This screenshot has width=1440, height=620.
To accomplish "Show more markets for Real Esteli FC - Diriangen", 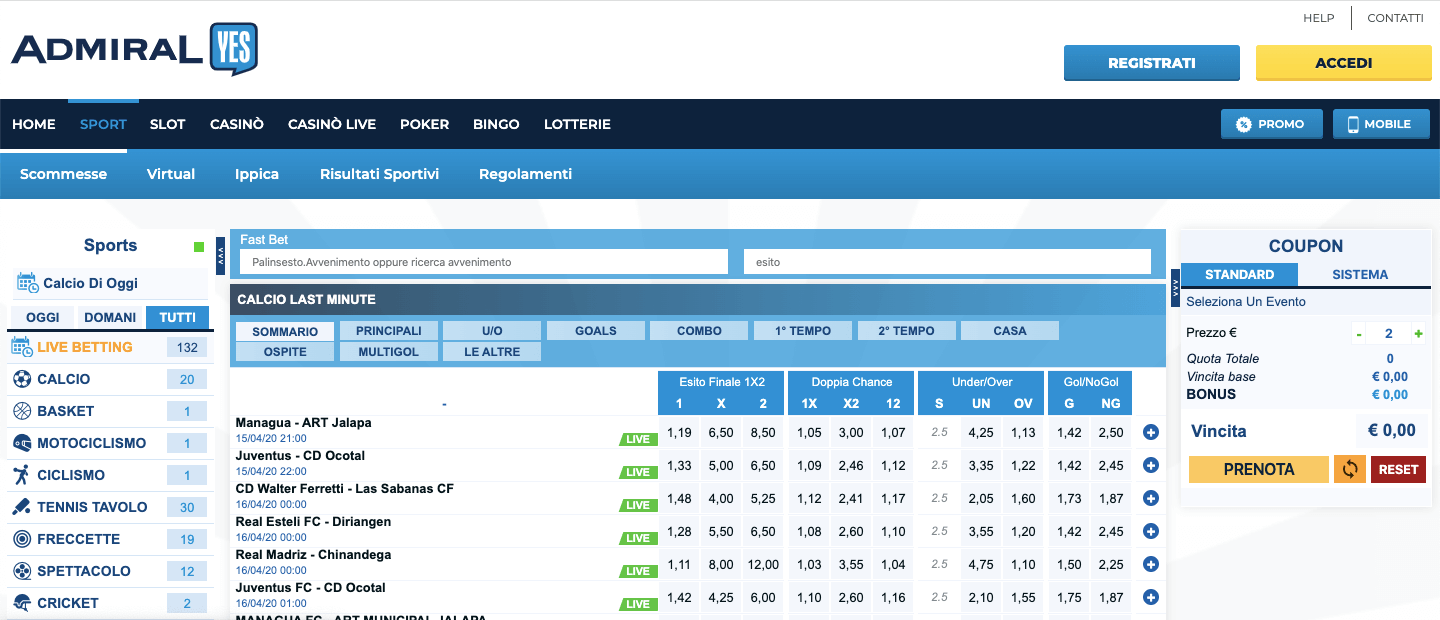I will [1150, 531].
